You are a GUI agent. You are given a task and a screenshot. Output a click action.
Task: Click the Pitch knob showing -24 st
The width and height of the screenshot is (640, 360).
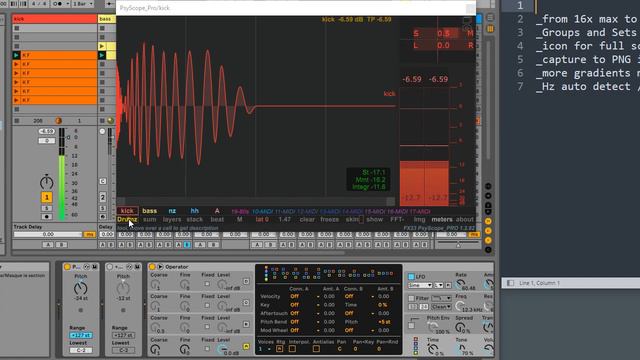click(x=80, y=289)
